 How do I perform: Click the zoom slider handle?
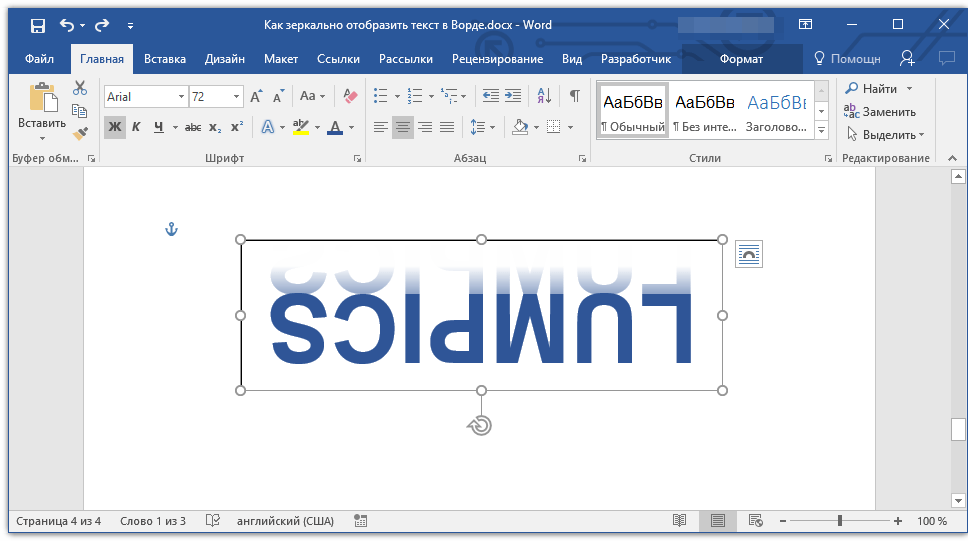840,521
